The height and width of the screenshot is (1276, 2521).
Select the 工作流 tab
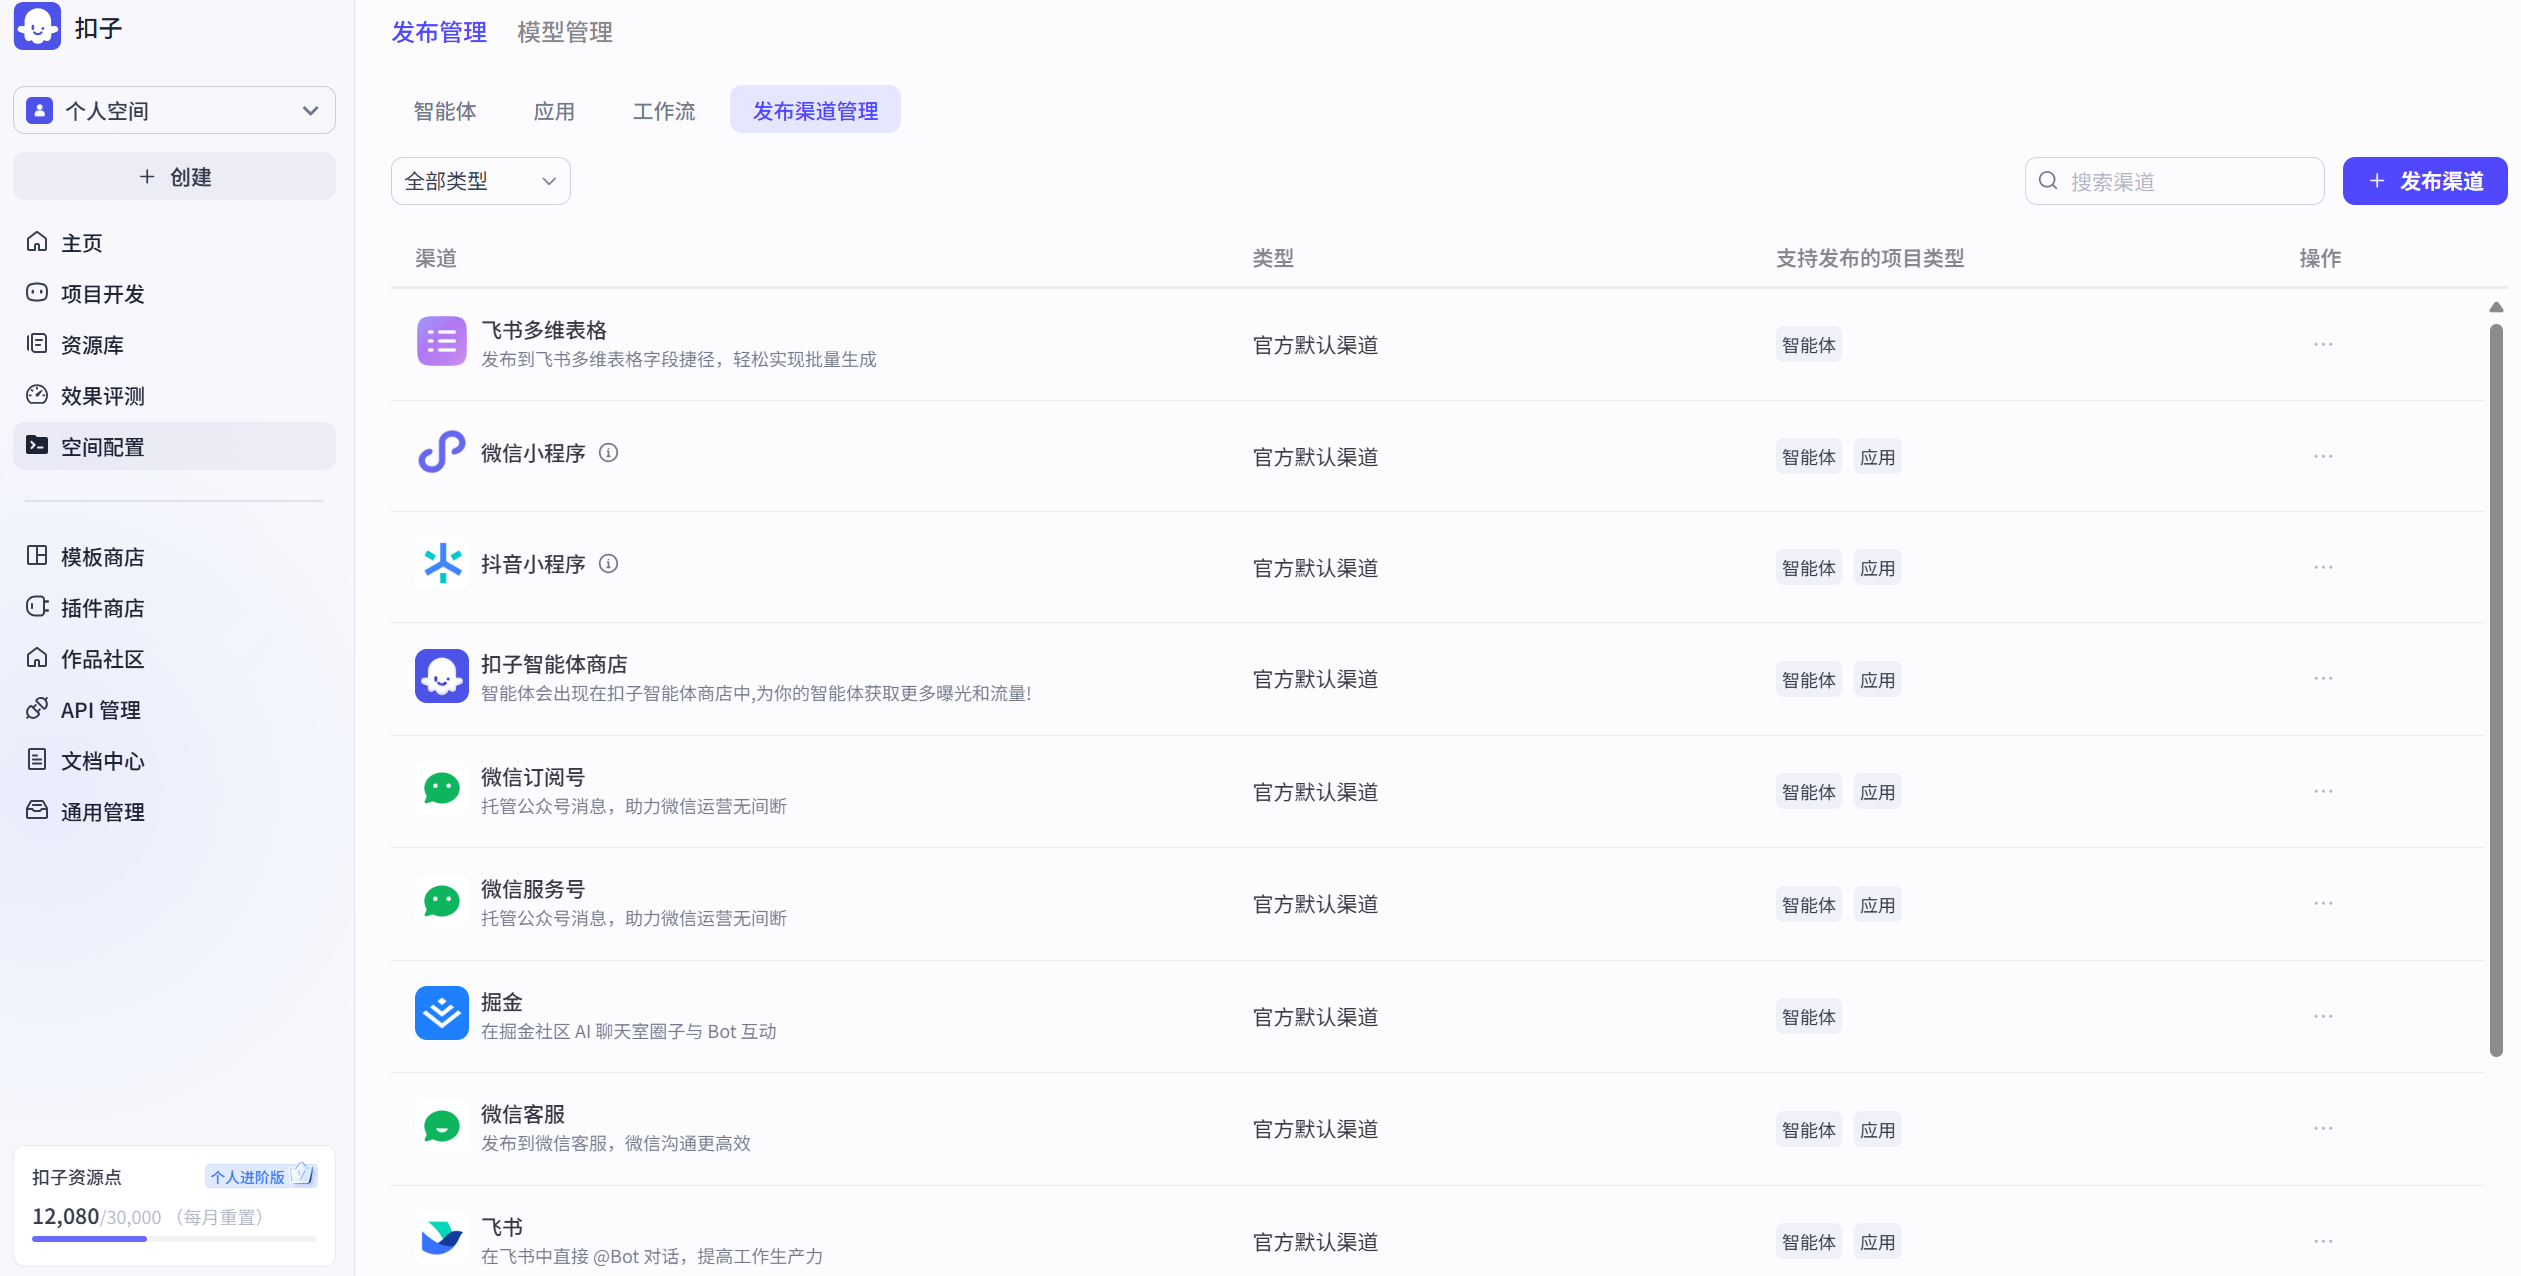(x=663, y=110)
